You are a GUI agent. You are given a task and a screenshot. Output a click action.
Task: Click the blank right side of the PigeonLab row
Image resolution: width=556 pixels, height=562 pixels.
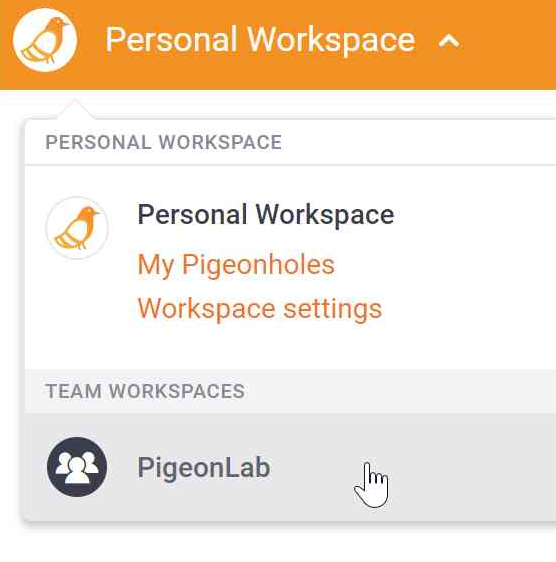(473, 467)
